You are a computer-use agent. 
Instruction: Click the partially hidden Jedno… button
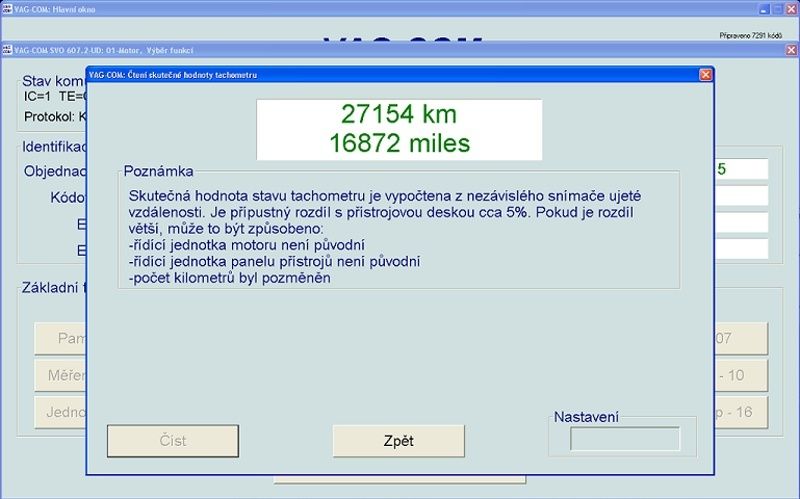pyautogui.click(x=60, y=411)
